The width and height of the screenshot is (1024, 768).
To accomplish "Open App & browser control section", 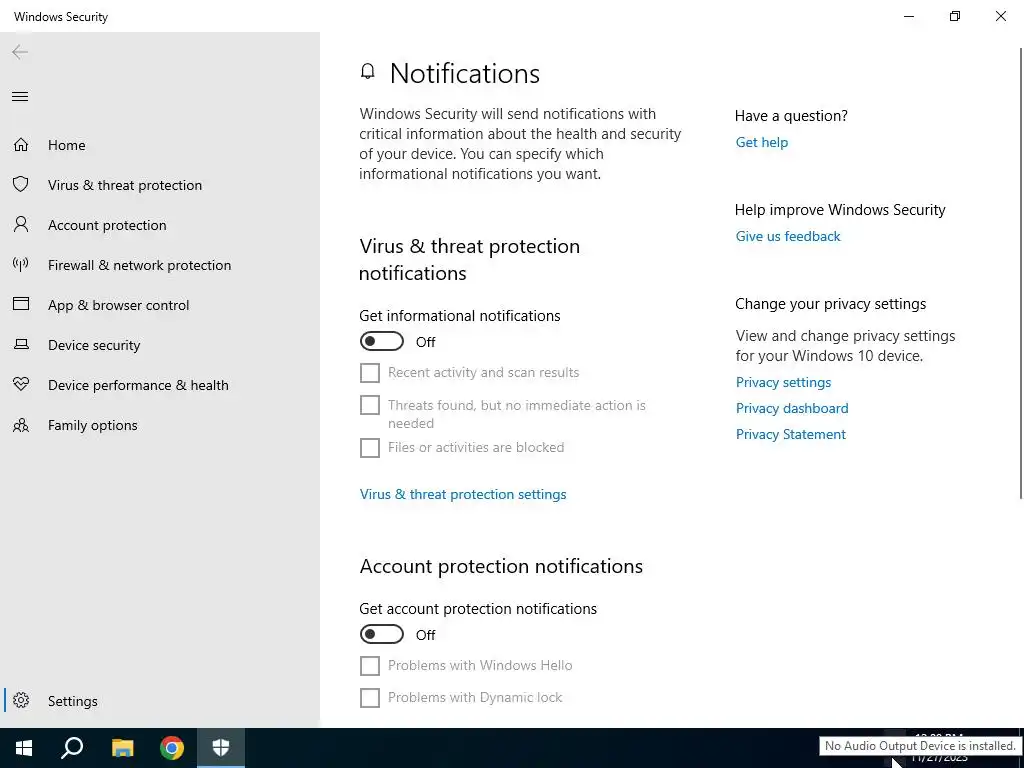I will (160, 305).
